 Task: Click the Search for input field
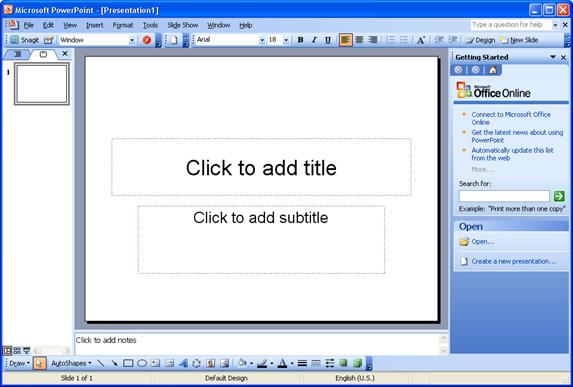(504, 196)
